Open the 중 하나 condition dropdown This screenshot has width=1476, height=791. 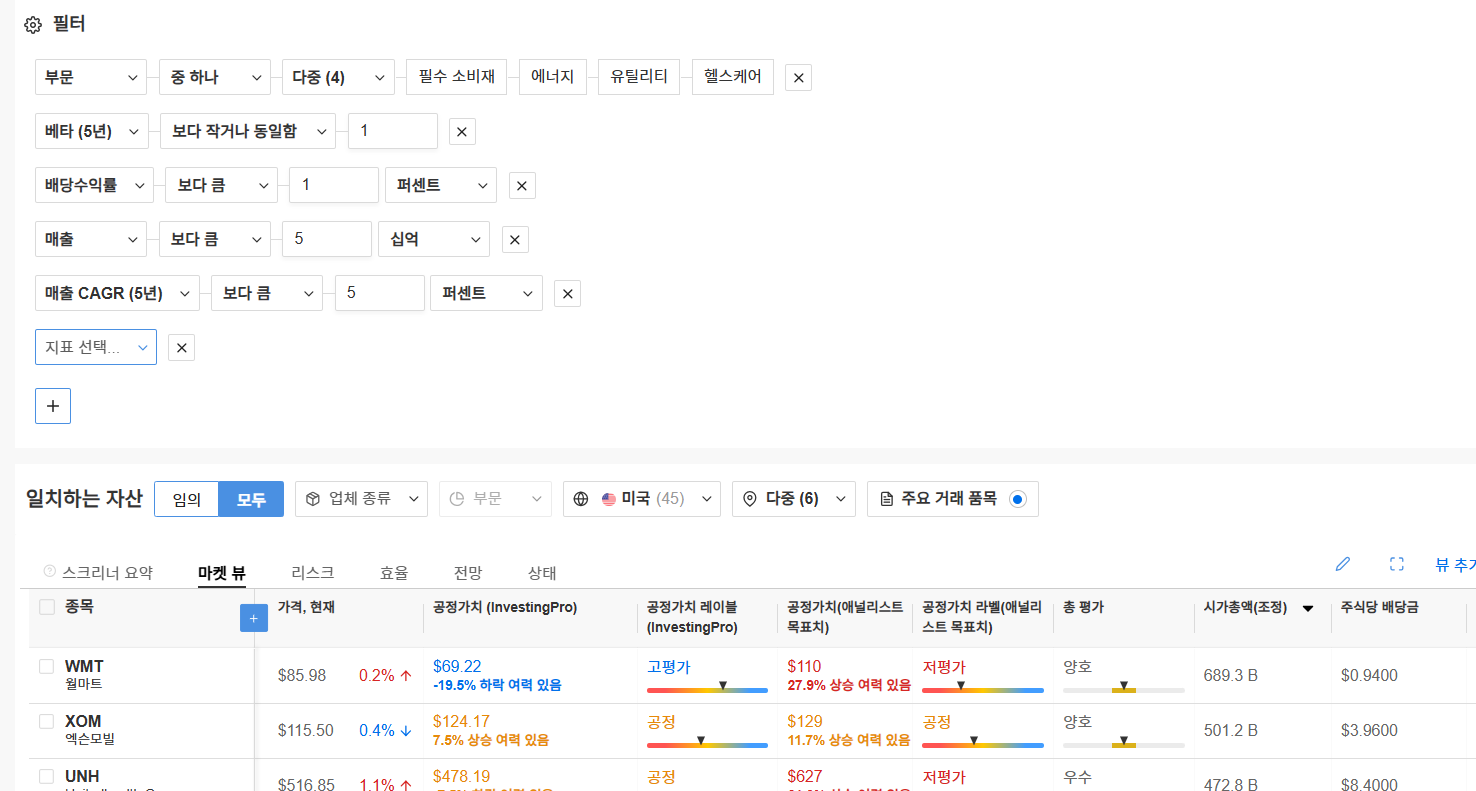tap(215, 77)
